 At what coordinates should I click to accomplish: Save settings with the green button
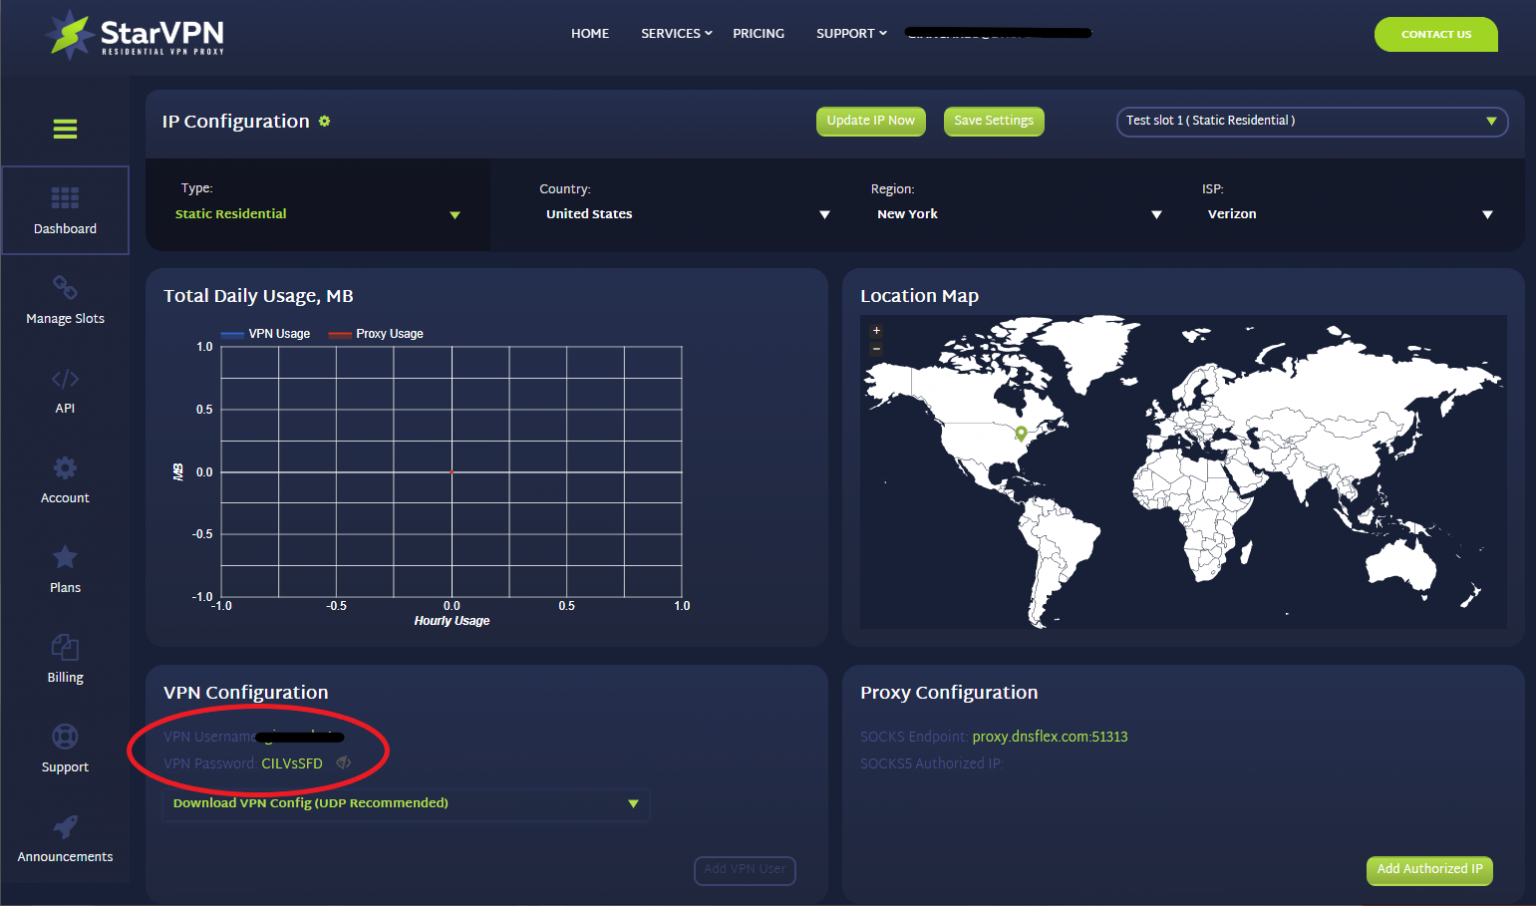tap(993, 121)
